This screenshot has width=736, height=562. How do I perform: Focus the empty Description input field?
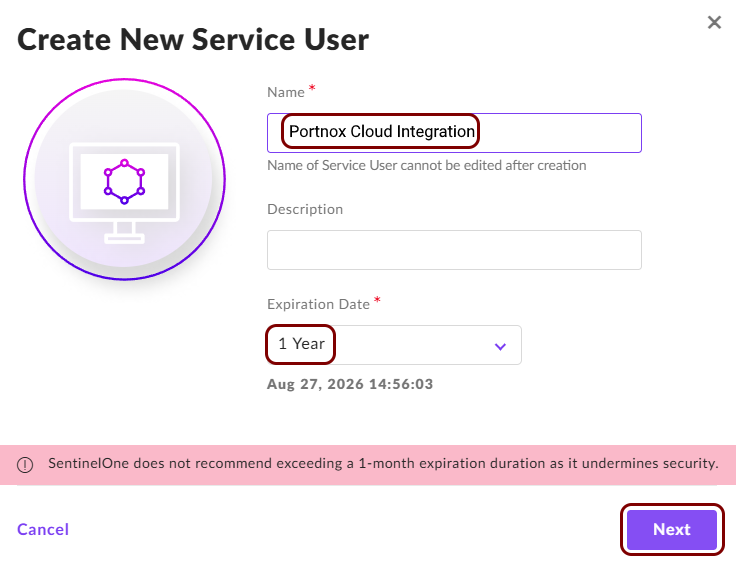click(454, 250)
